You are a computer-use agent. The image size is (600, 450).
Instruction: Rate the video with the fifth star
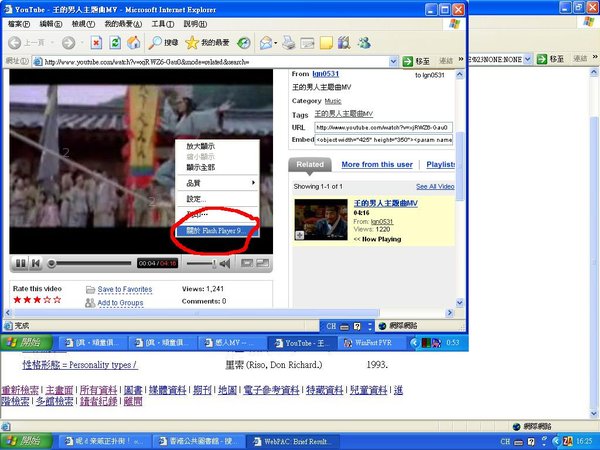click(71, 300)
